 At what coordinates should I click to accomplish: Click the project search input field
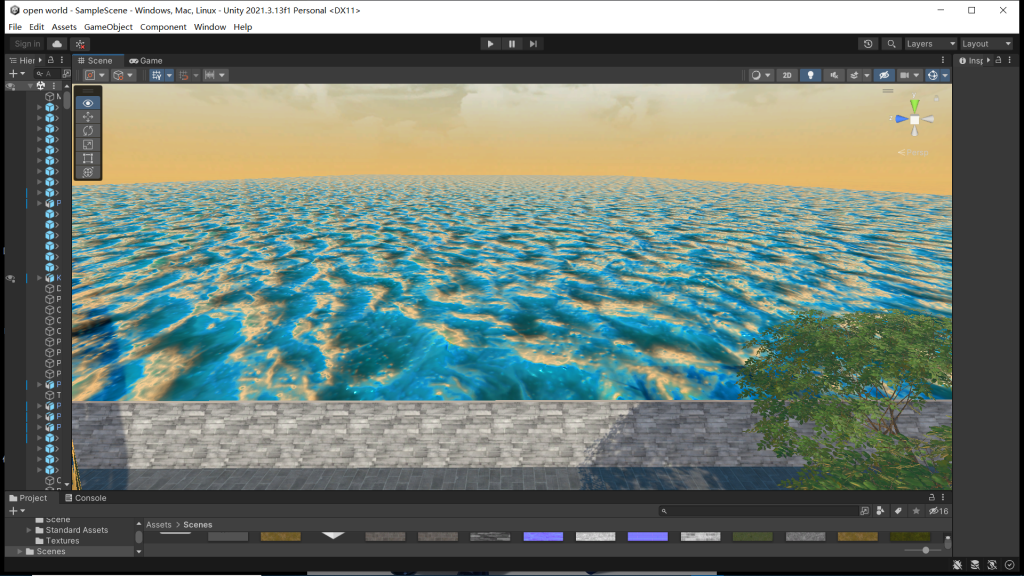click(765, 511)
